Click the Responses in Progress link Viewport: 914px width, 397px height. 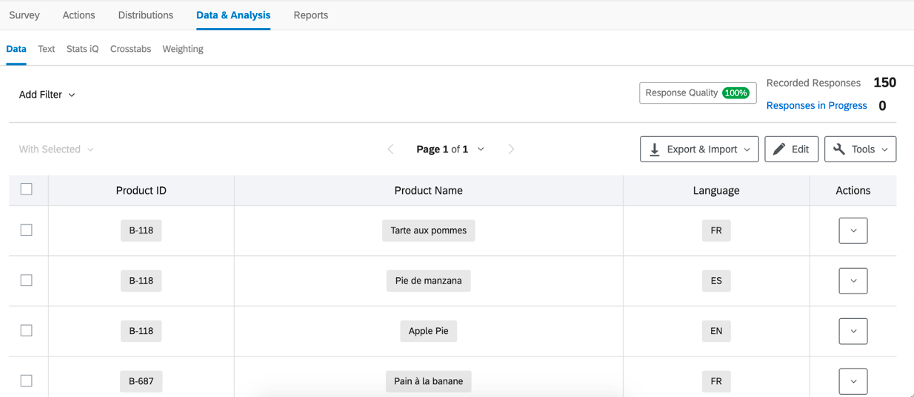click(x=816, y=106)
